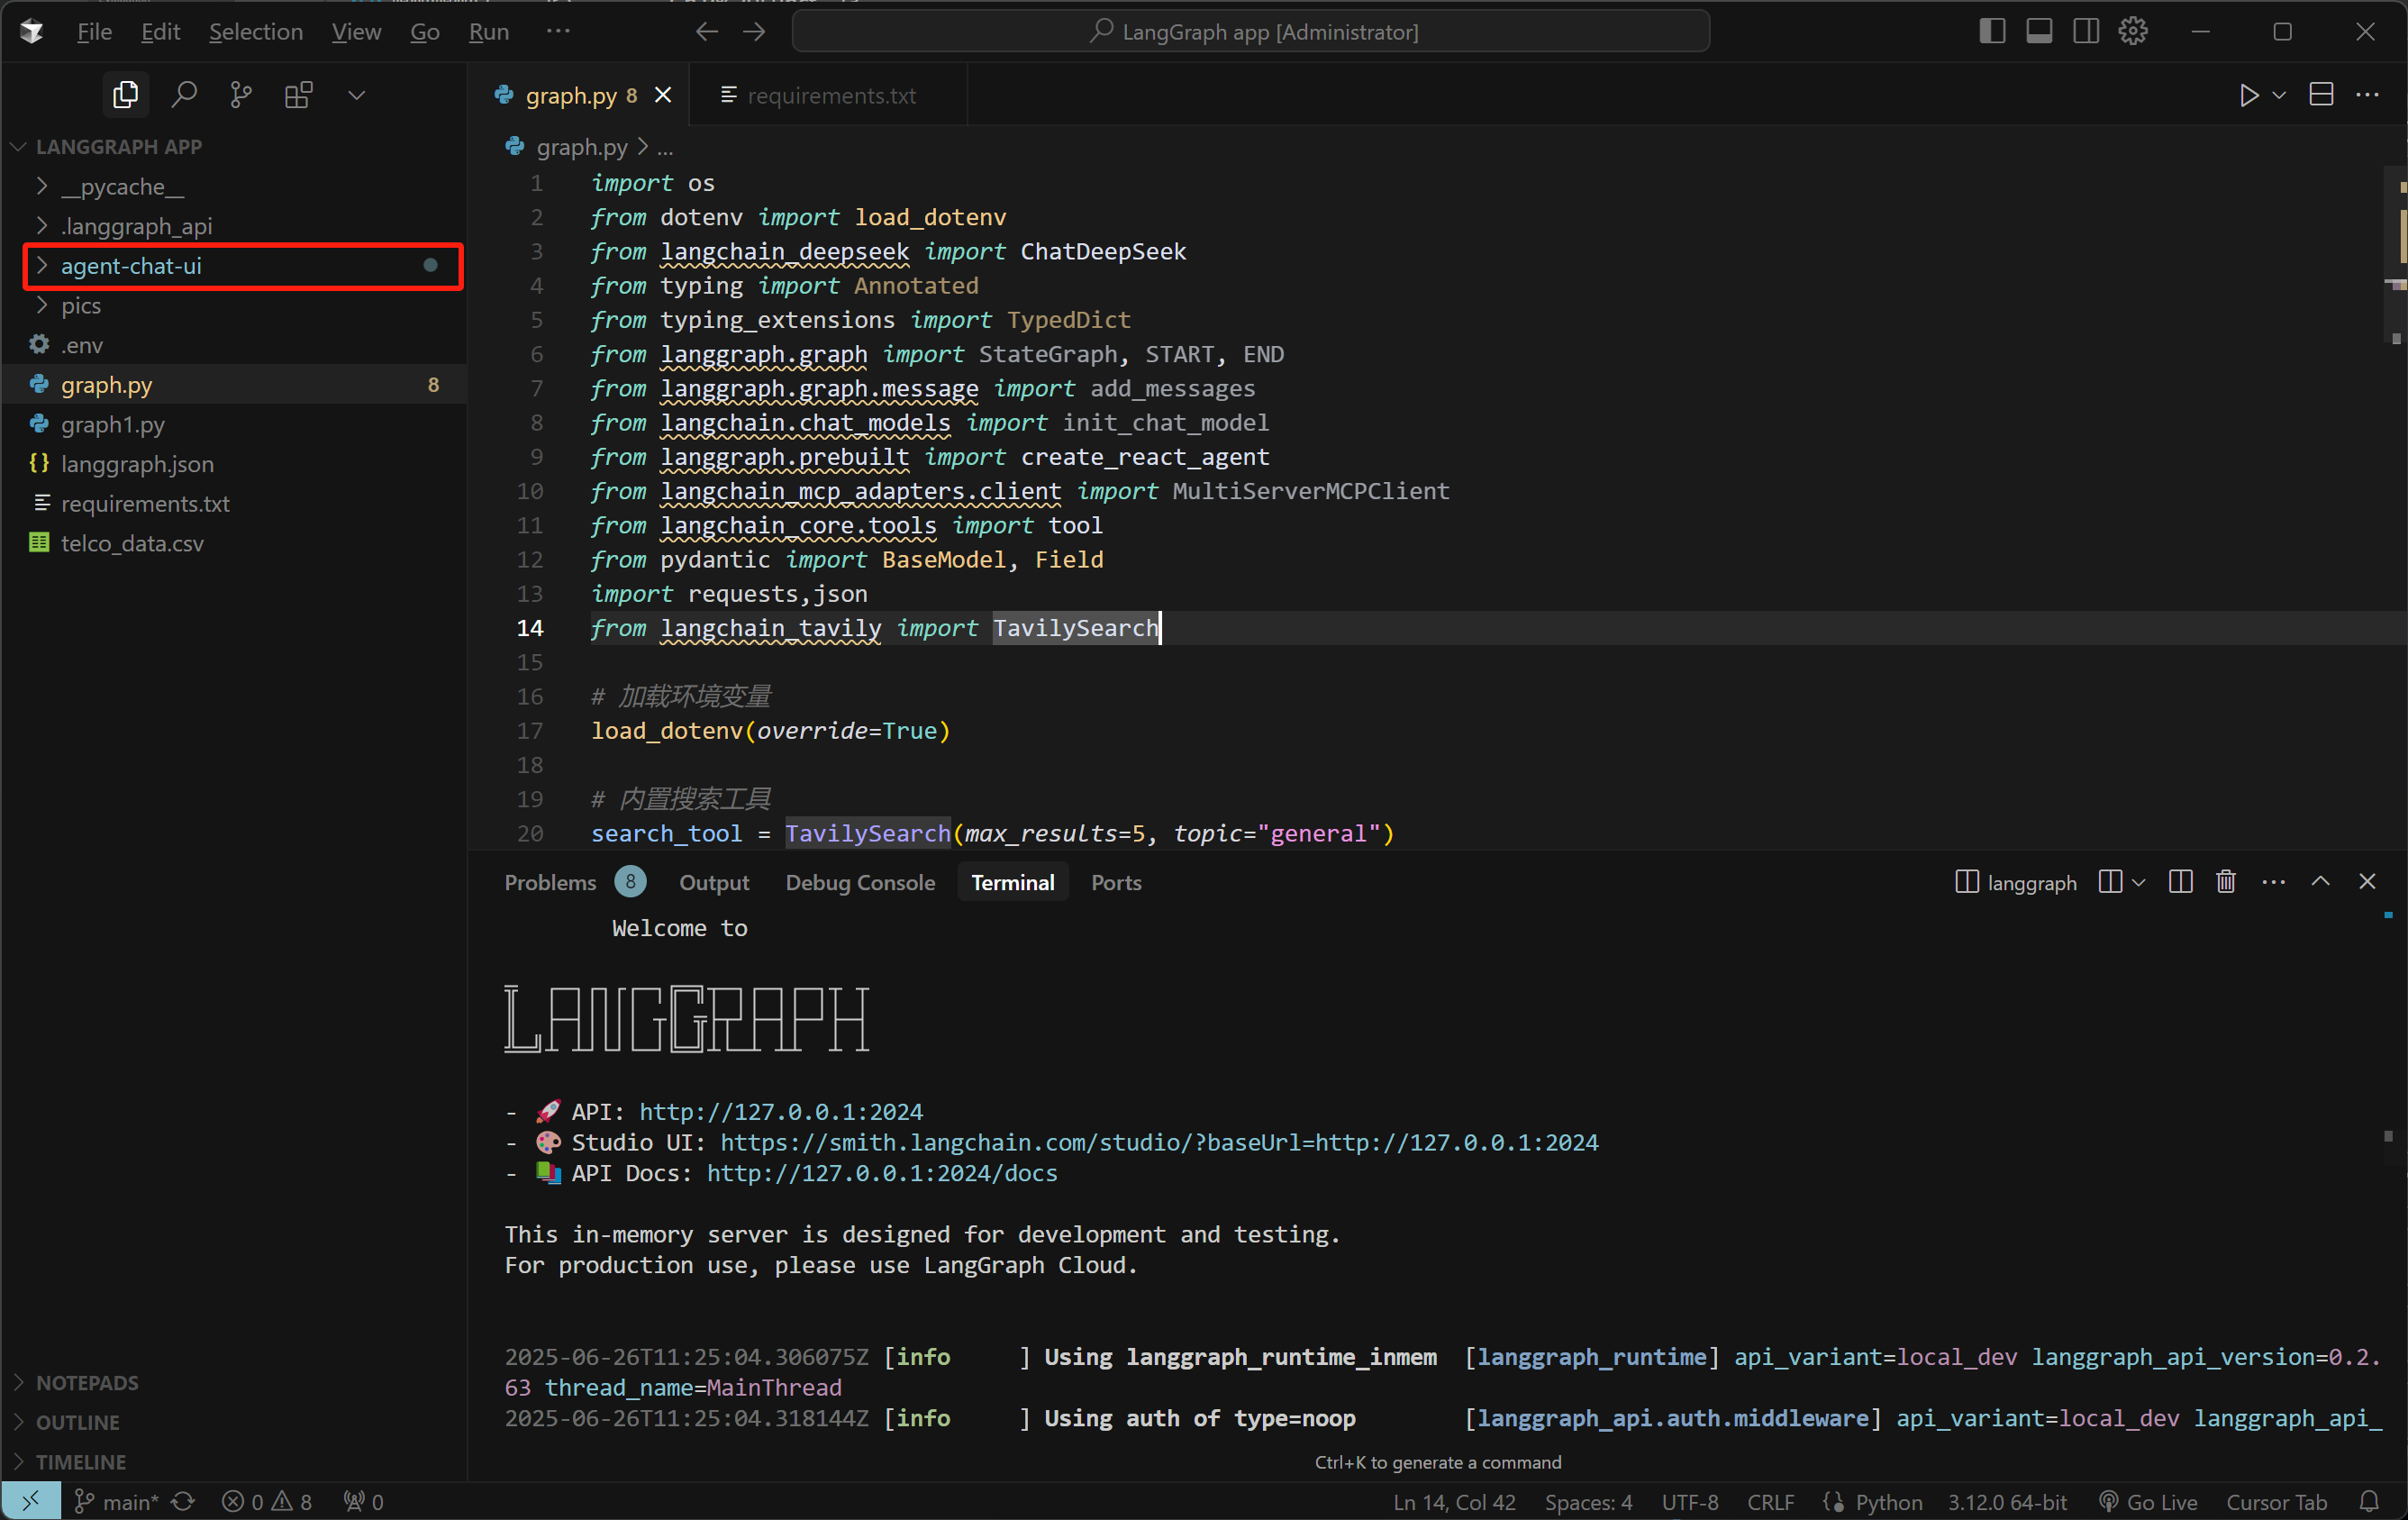Open the File menu

pos(94,31)
